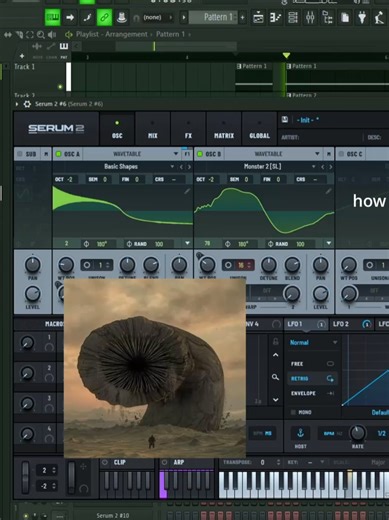
Task: Open the Playlist view icon
Action: (x=258, y=17)
